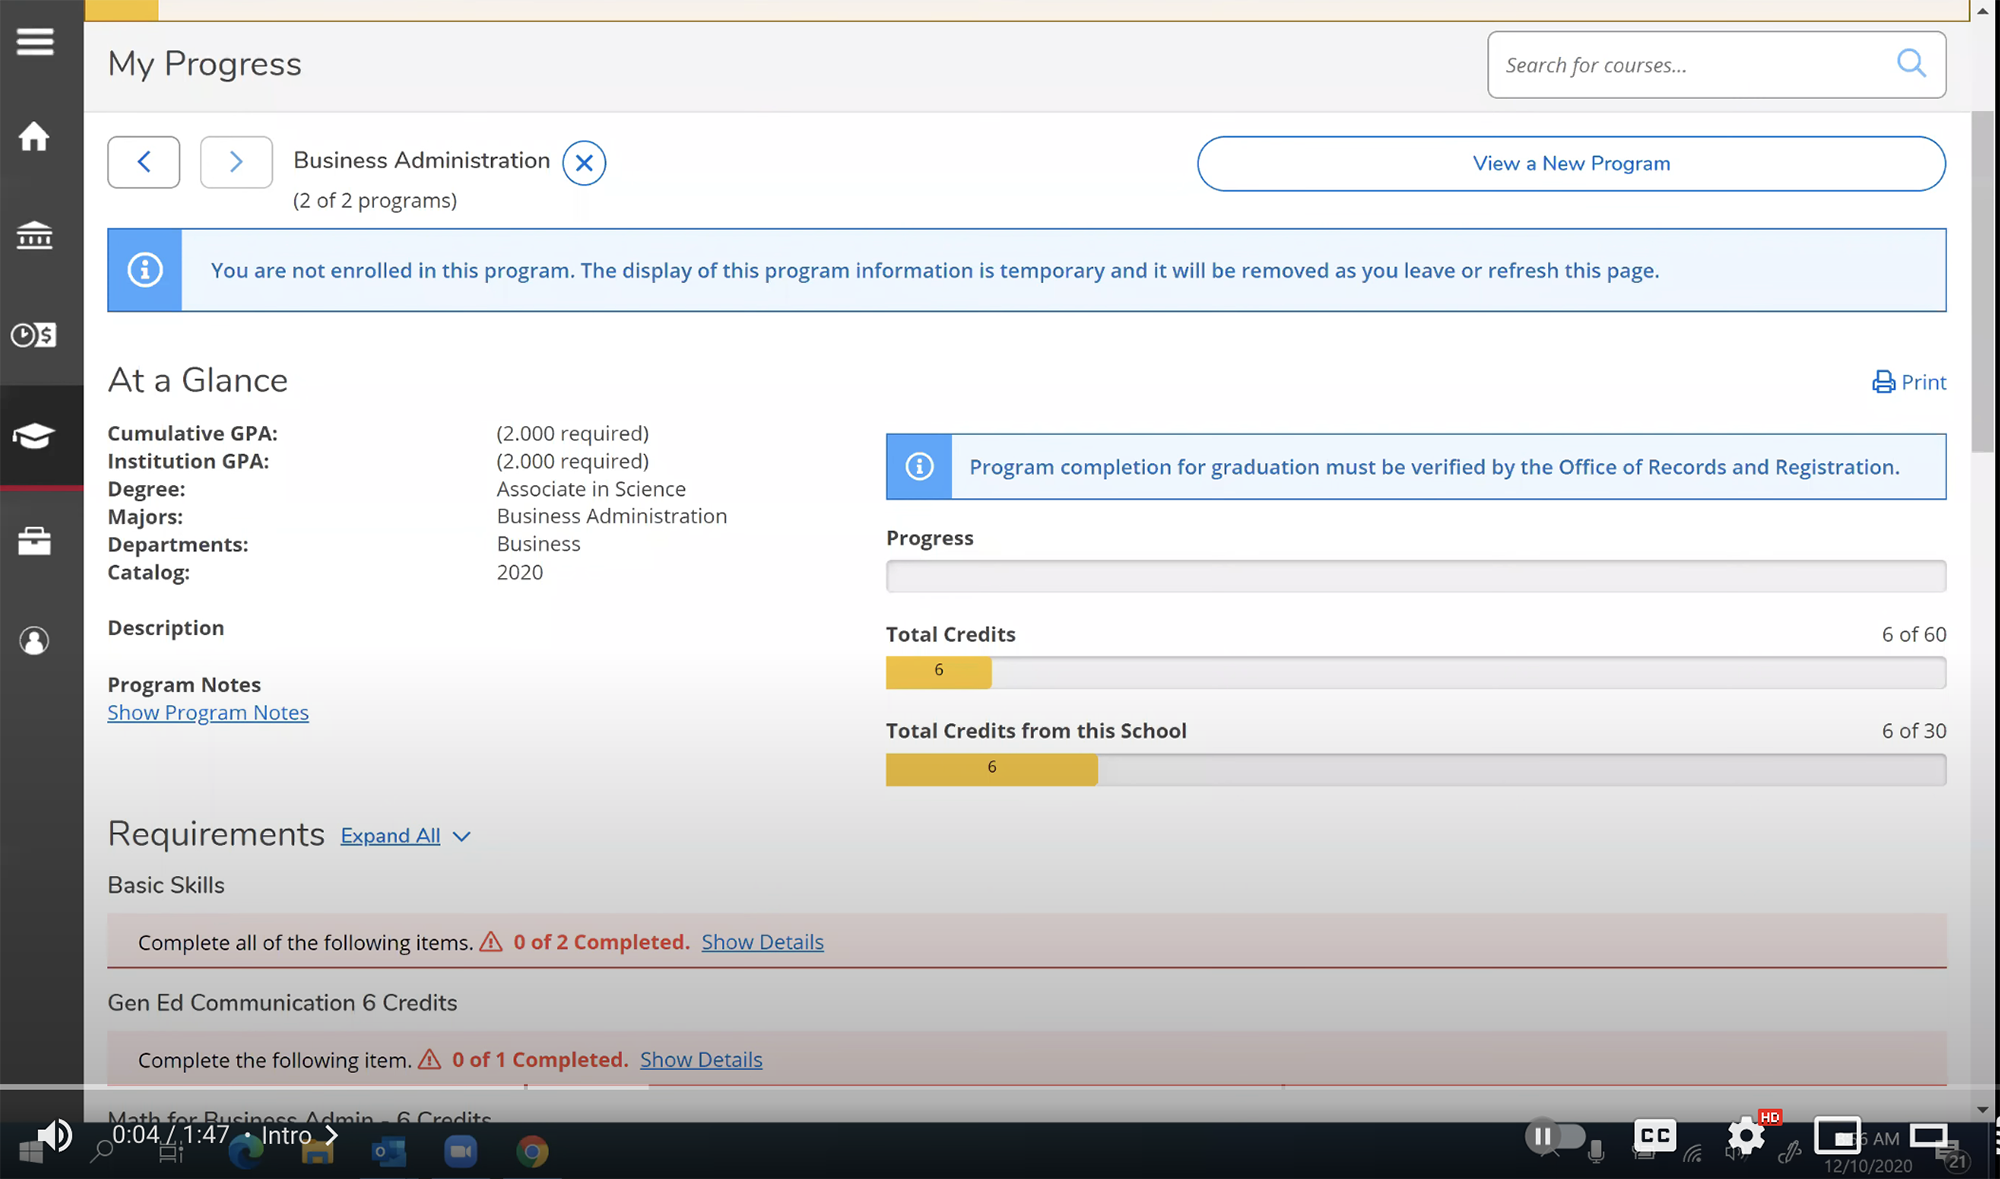
Task: Click View a New Program button
Action: (1571, 163)
